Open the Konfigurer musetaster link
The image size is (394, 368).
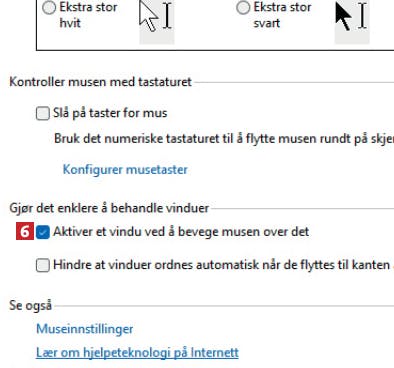click(125, 169)
